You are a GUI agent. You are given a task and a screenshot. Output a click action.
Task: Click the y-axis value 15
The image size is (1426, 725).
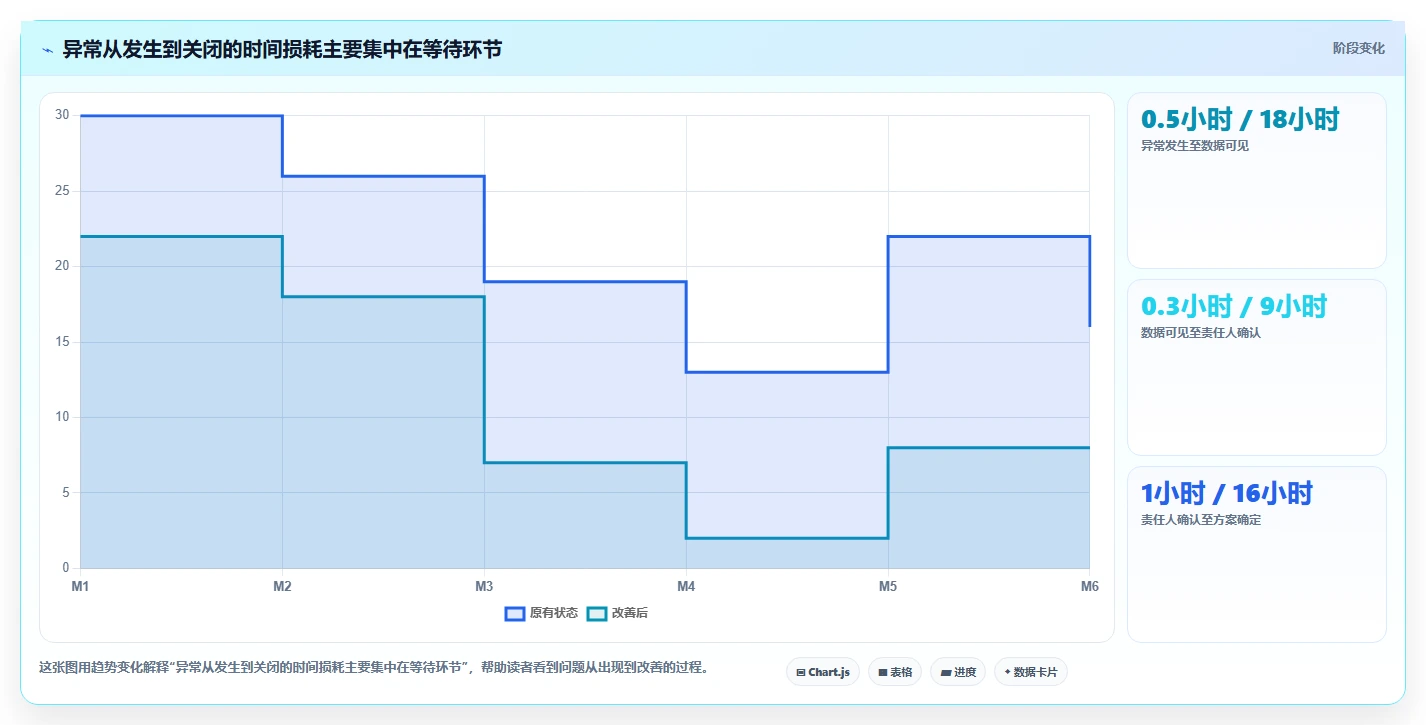click(x=62, y=342)
